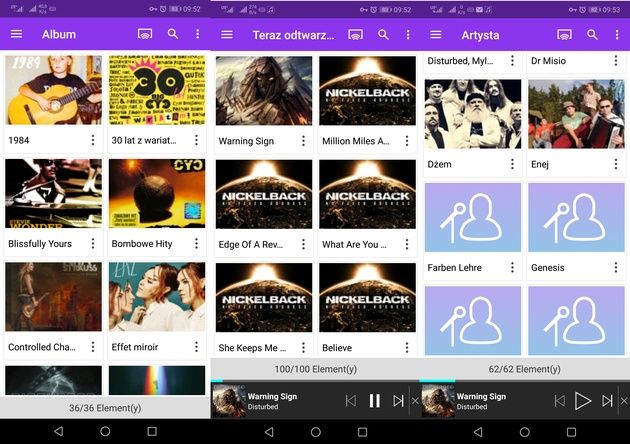Open the 30 lat z wariat... album cover

157,90
